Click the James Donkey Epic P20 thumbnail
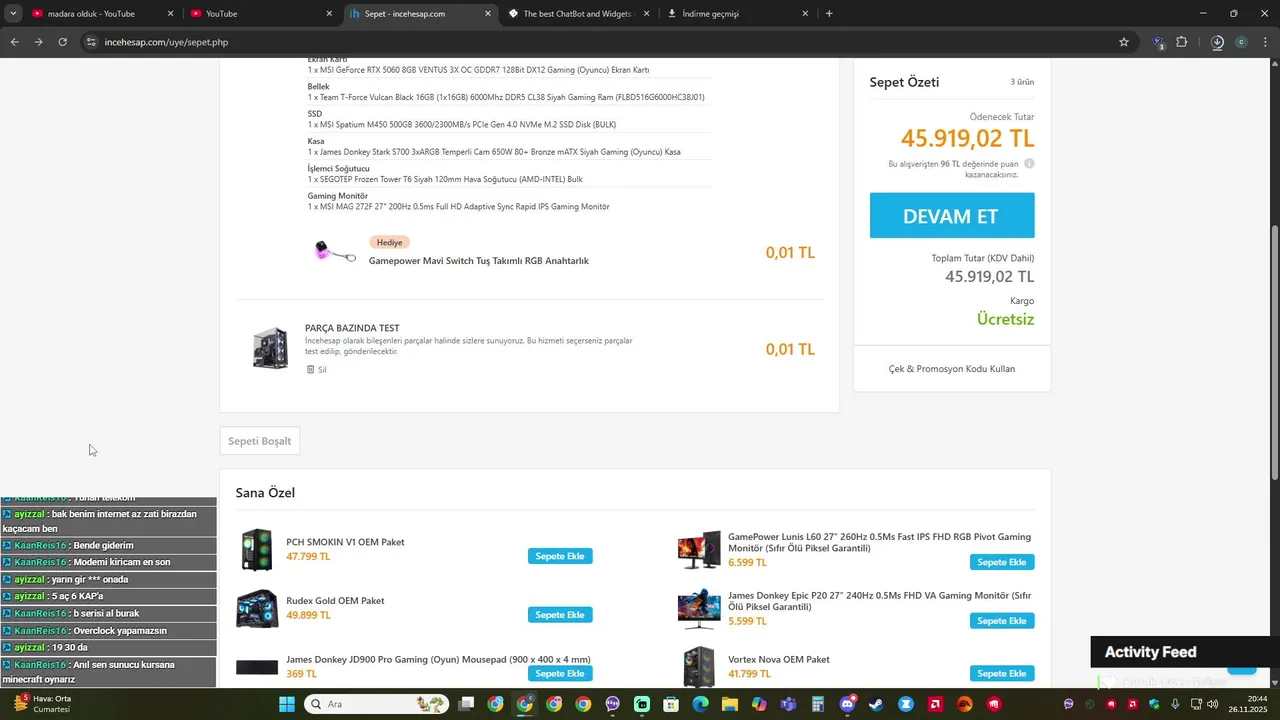Image resolution: width=1280 pixels, height=720 pixels. [x=699, y=609]
